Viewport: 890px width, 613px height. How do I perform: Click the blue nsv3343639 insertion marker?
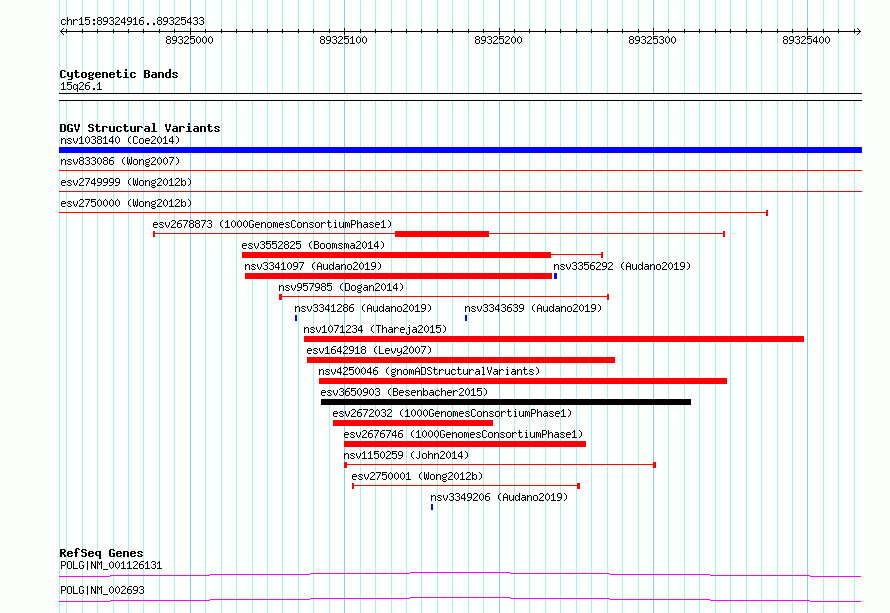point(466,318)
